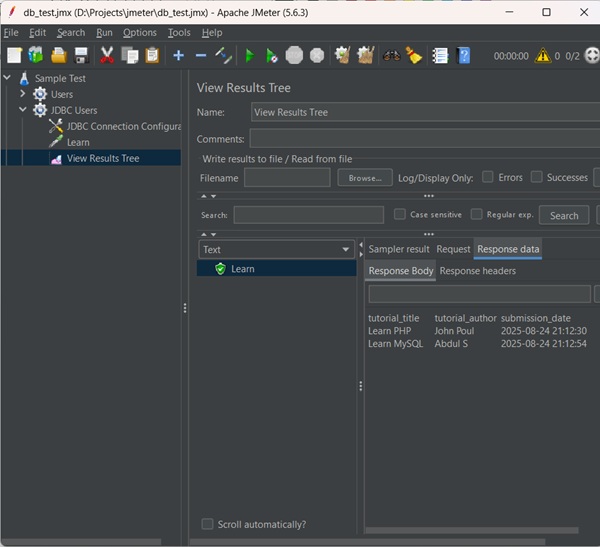Screen dimensions: 600x547
Task: Open the Templates icon in toolbar
Action: (x=36, y=56)
